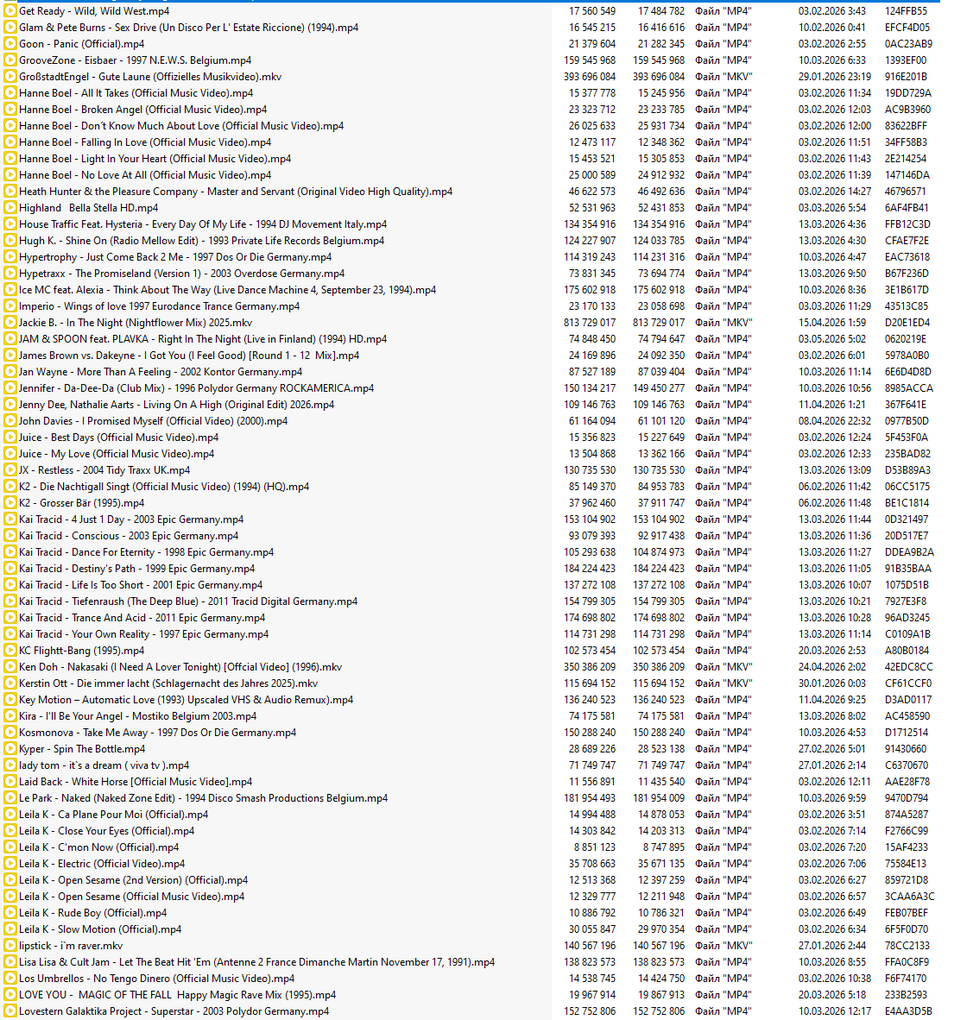Select Kerstin Ott - Die immer lacht.mkv
The image size is (954, 1020).
168,684
